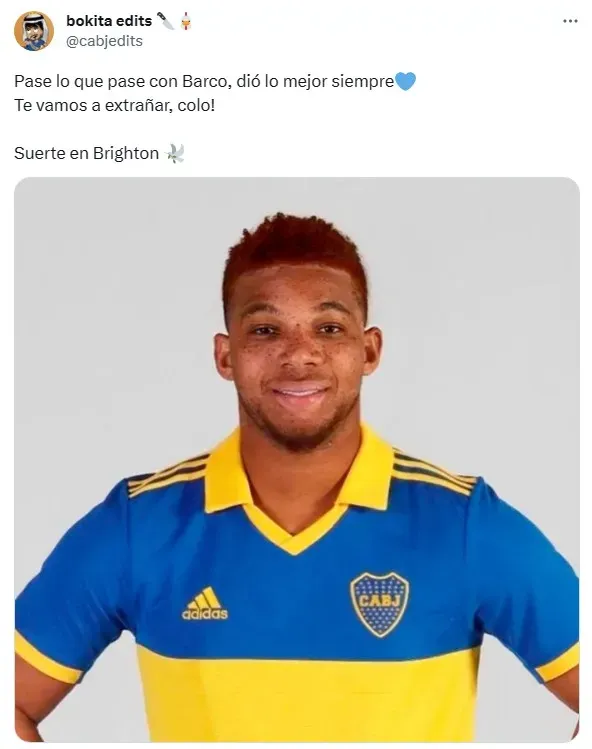Open the three-dot more options menu
Viewport: 592px width, 749px height.
[x=570, y=21]
